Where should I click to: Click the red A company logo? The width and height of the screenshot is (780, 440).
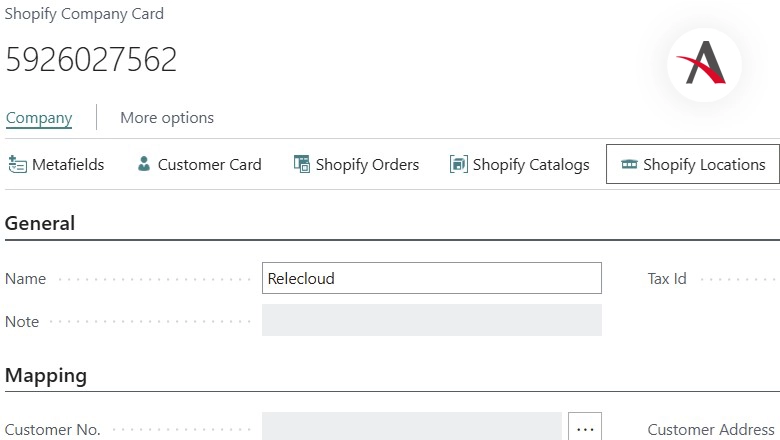tap(703, 62)
